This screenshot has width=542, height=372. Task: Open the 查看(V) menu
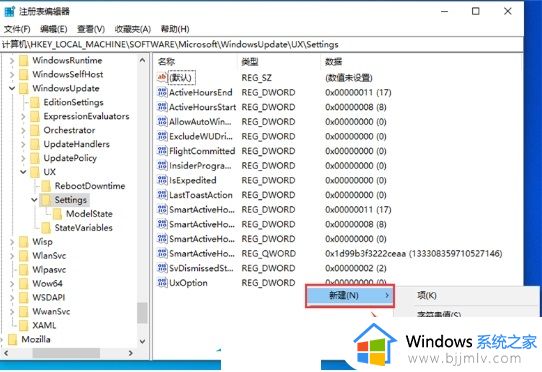[x=91, y=29]
